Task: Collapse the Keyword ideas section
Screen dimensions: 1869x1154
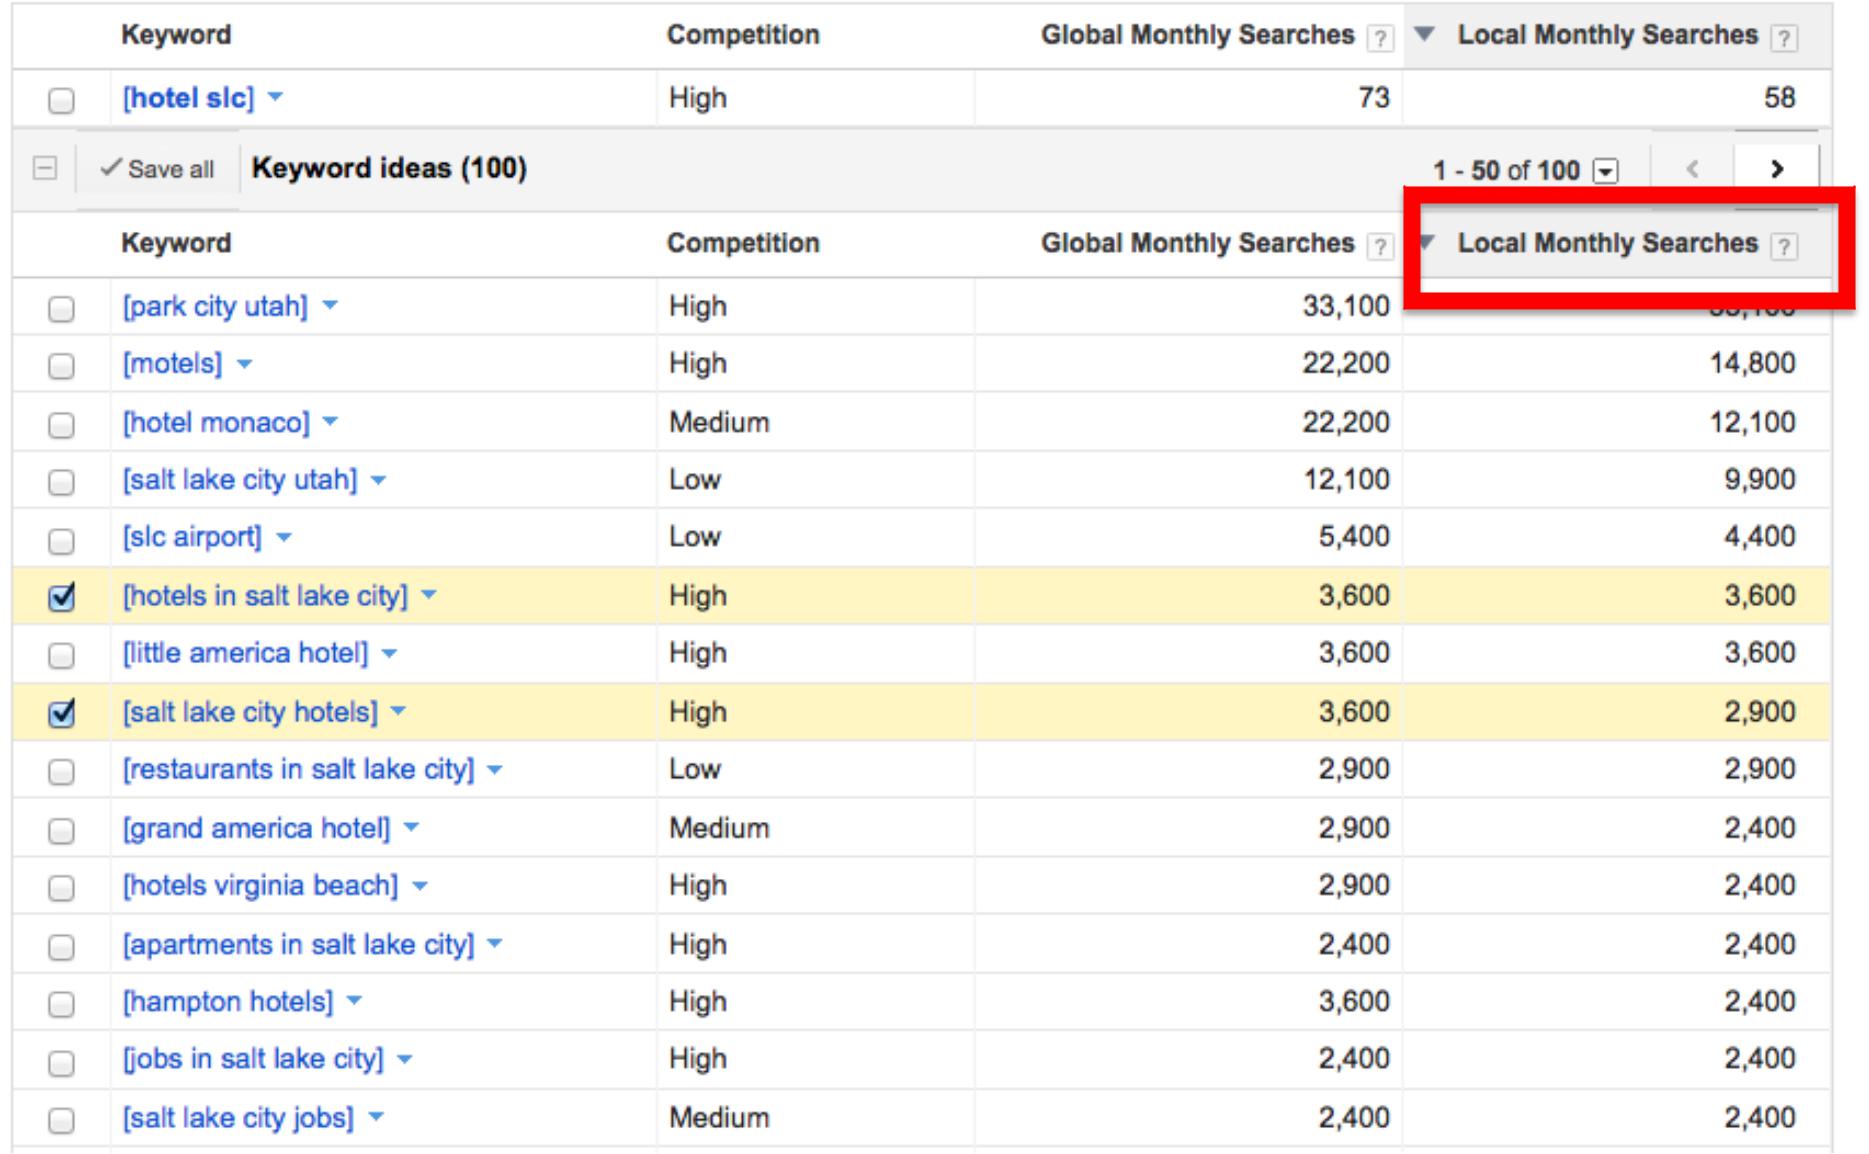Action: [x=45, y=168]
